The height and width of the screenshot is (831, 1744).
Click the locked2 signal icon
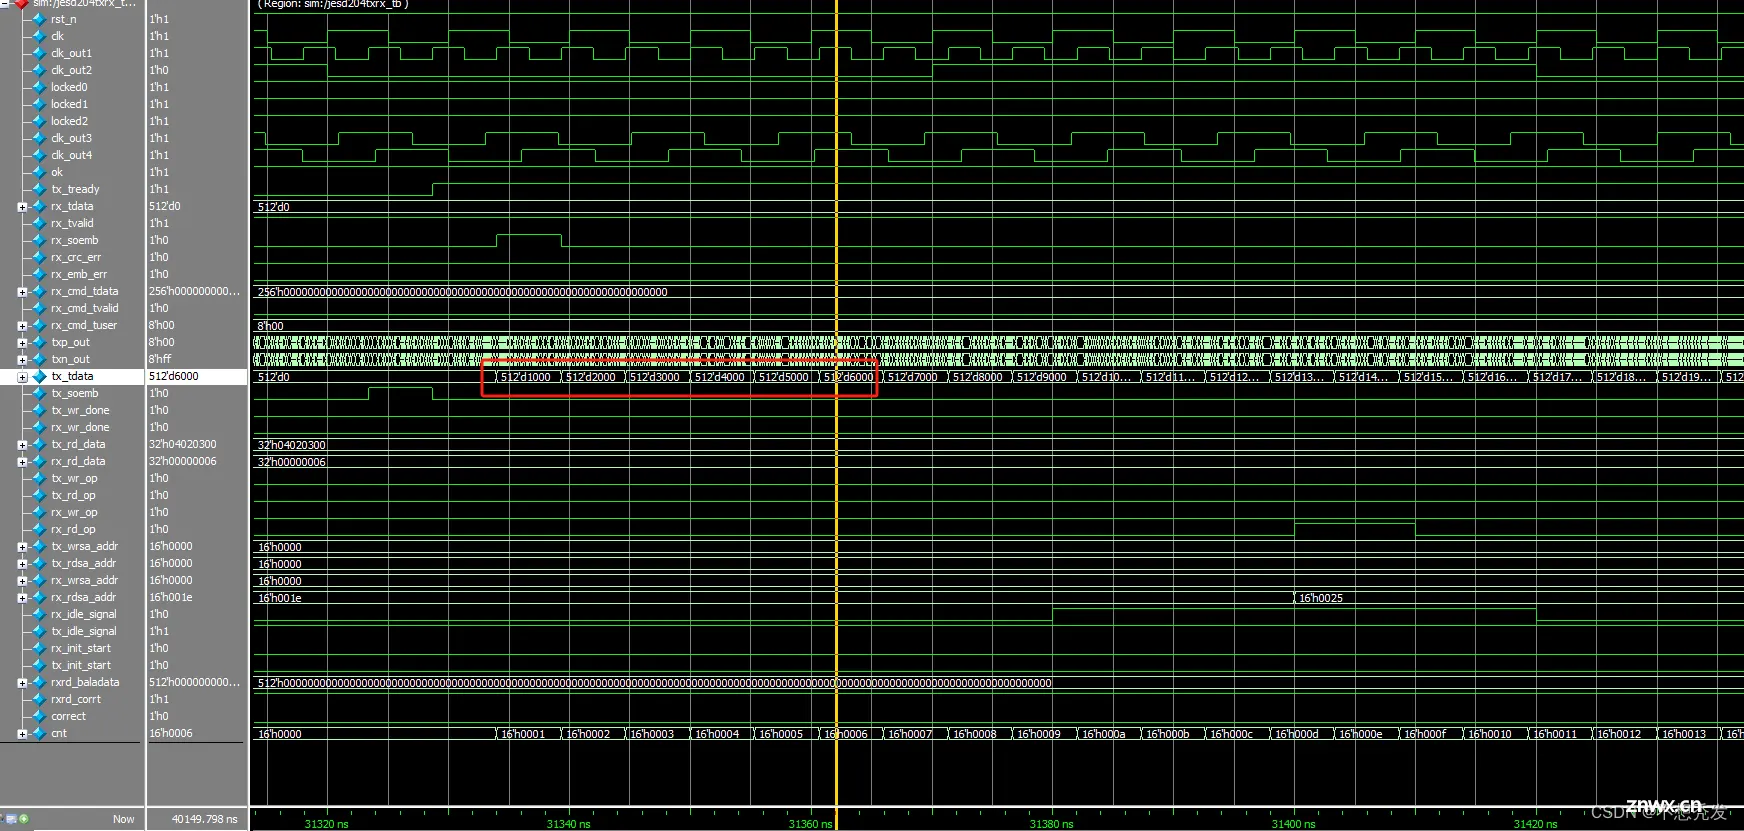click(x=39, y=121)
